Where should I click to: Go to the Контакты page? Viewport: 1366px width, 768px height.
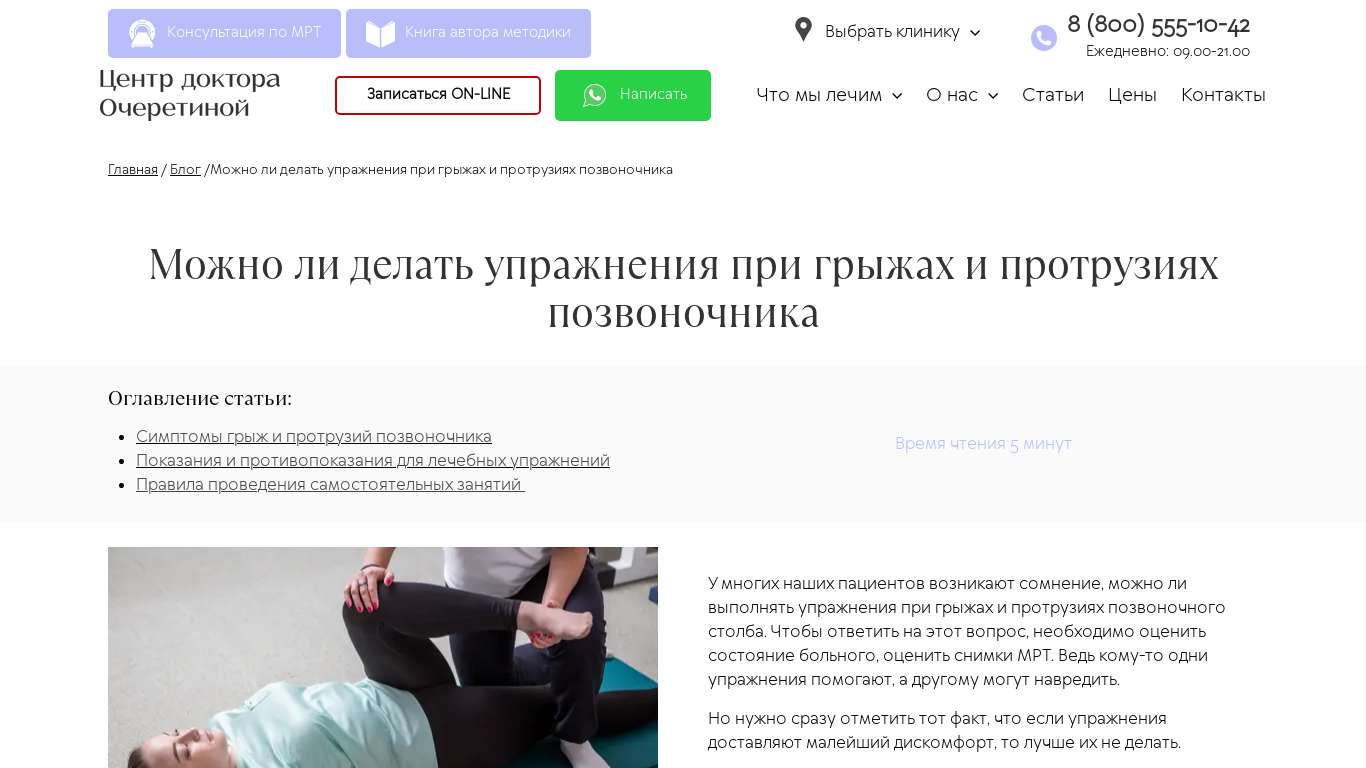point(1223,95)
